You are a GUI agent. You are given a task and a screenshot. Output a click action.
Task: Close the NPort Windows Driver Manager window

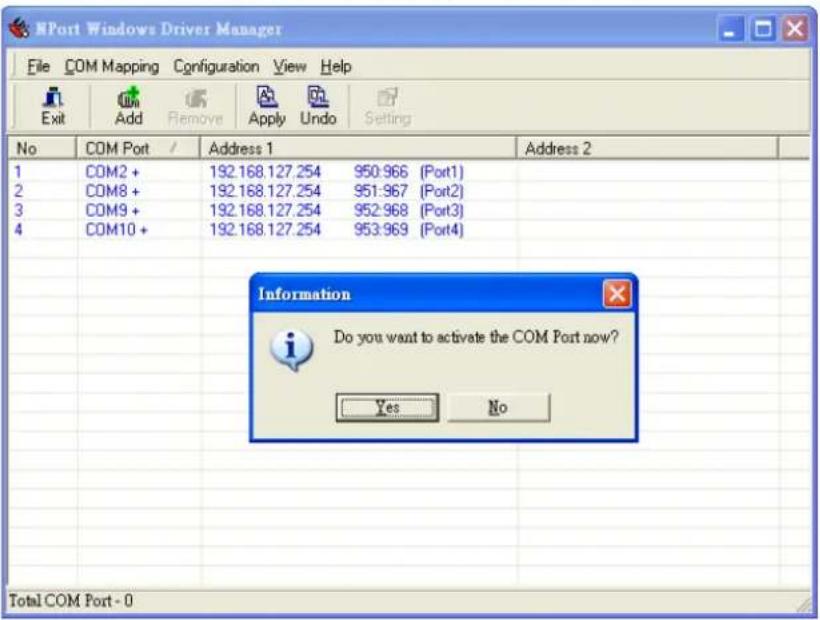click(795, 28)
